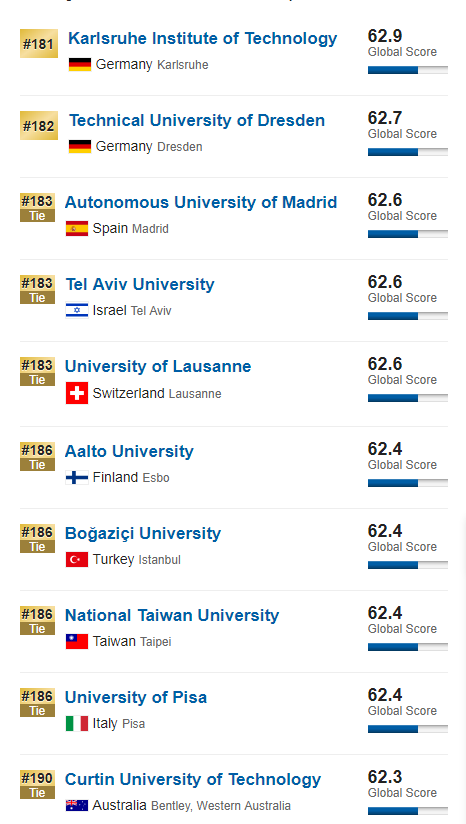Click Germany flag beside Karlsruhe
Screen dimensions: 466x824
(80, 65)
